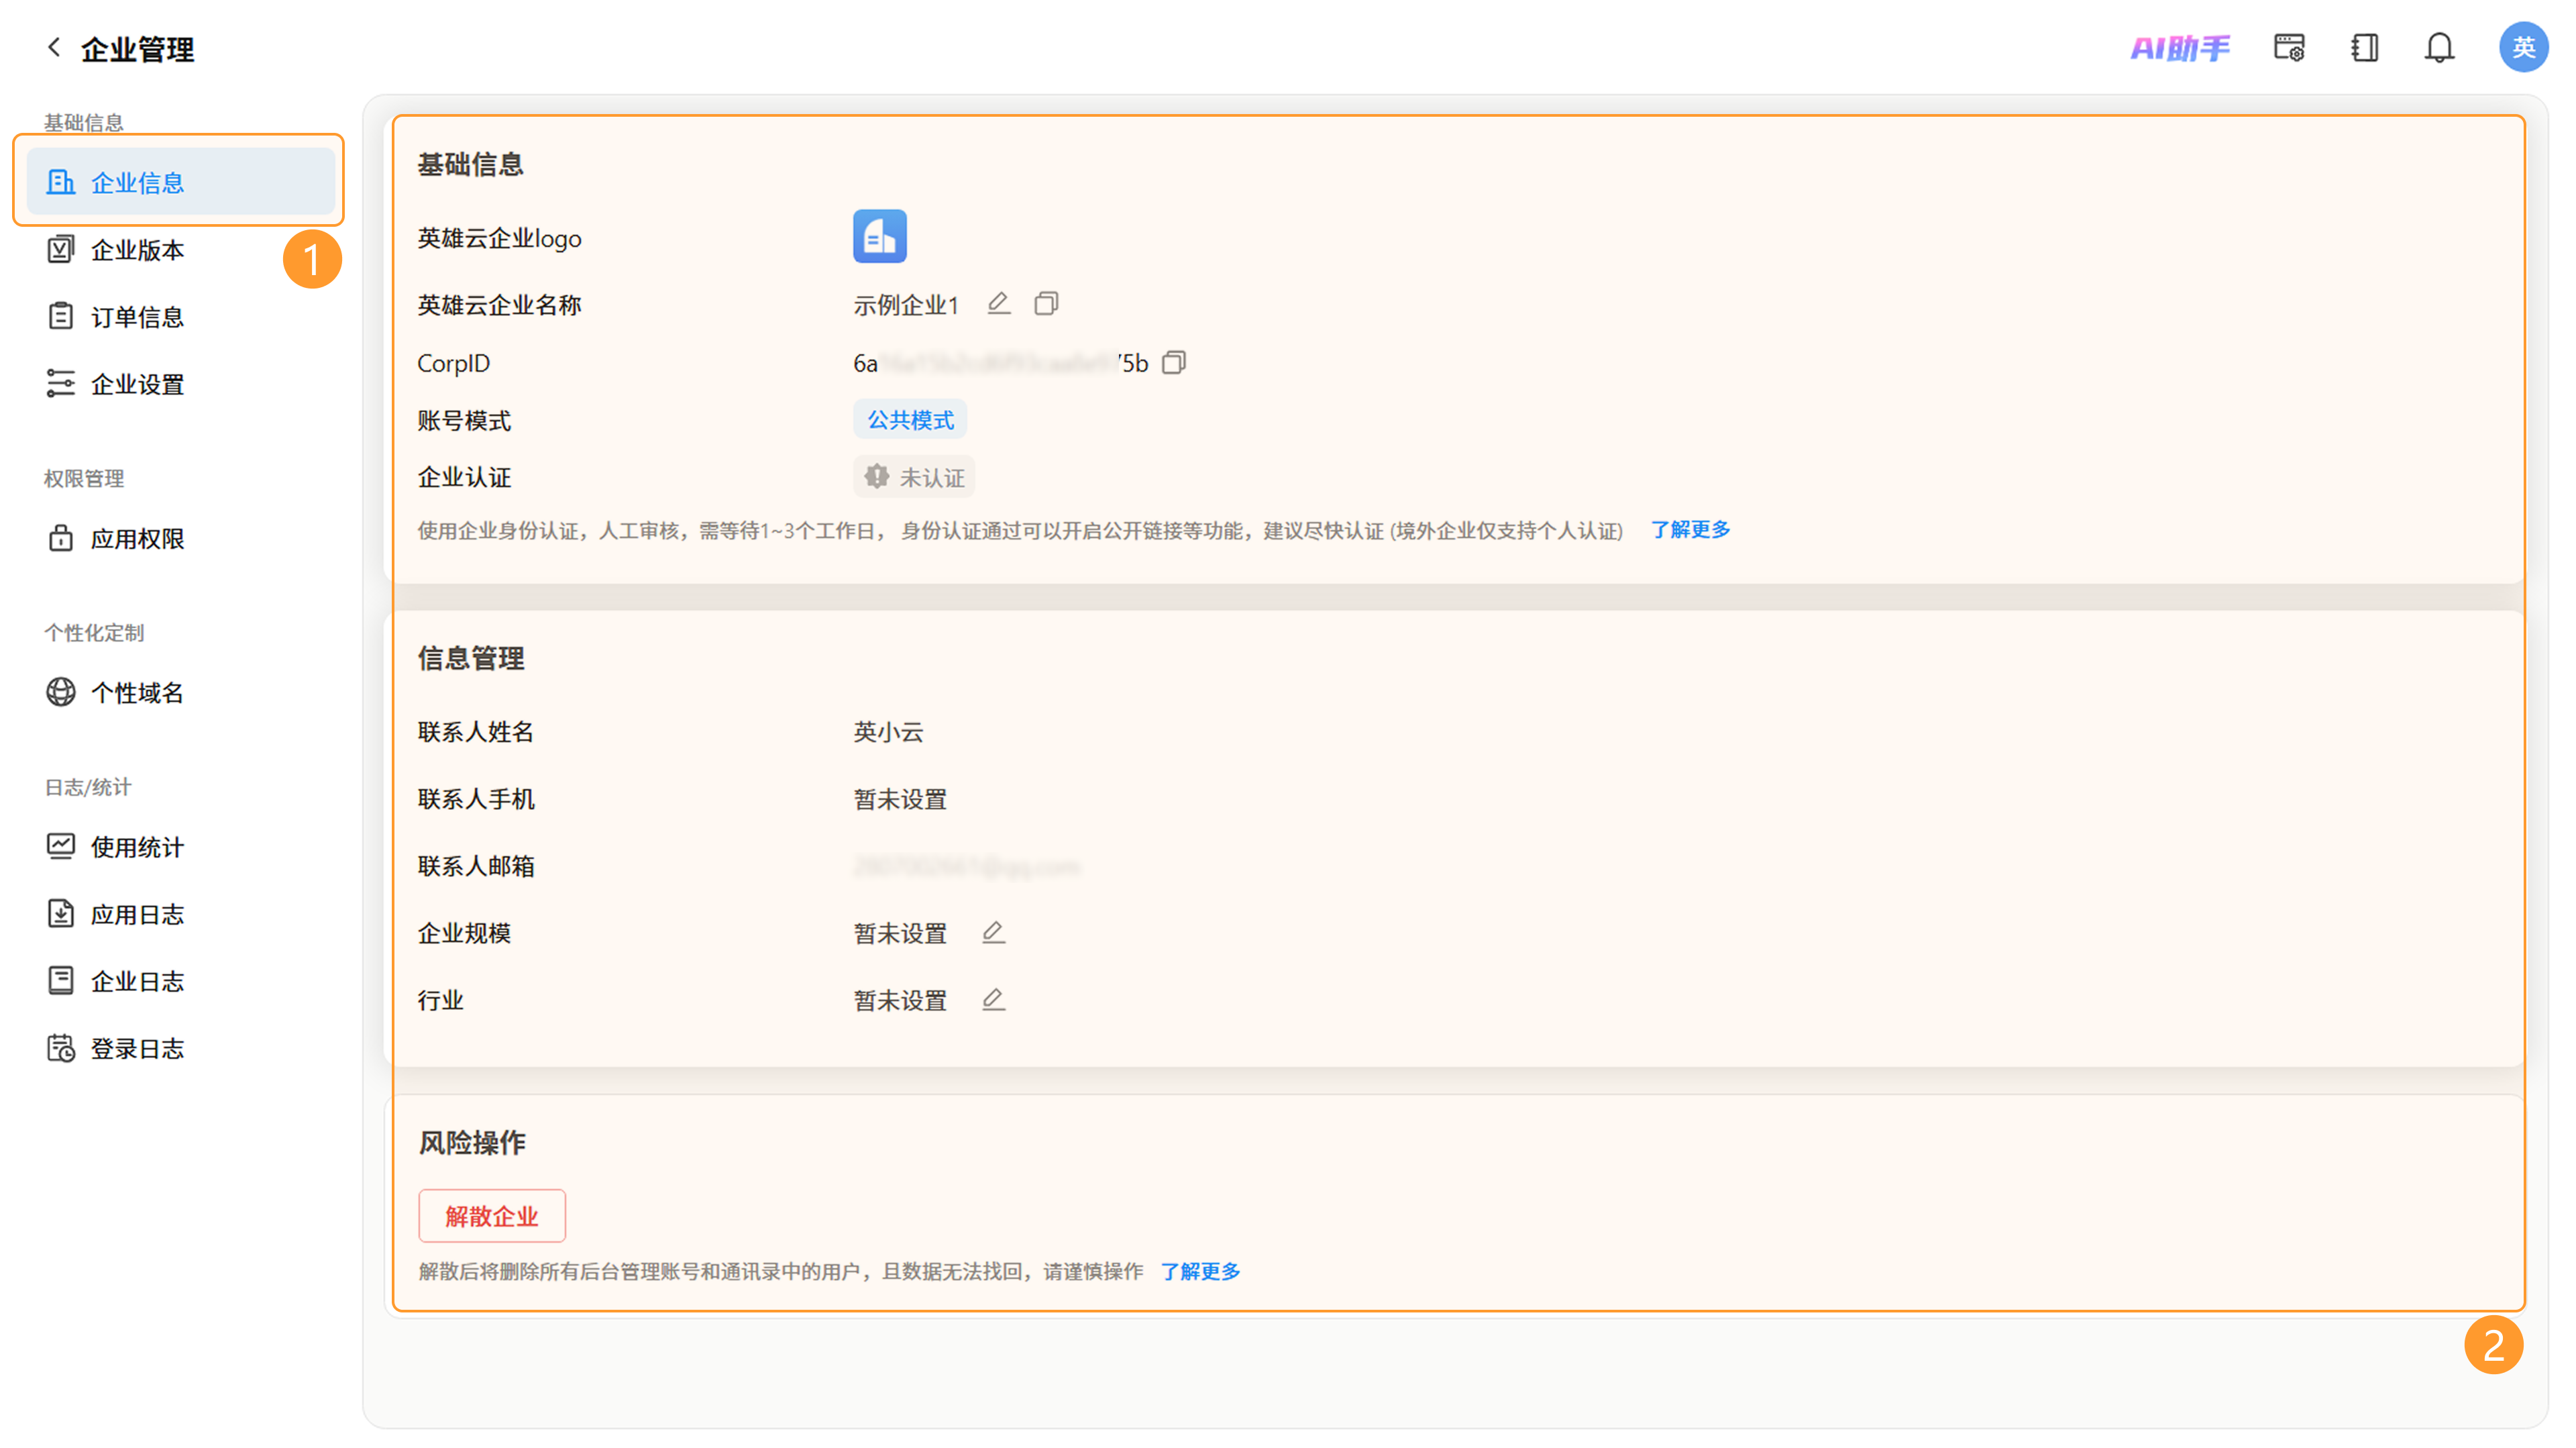Open 了解更多 link about enterprise certification

click(x=1690, y=529)
